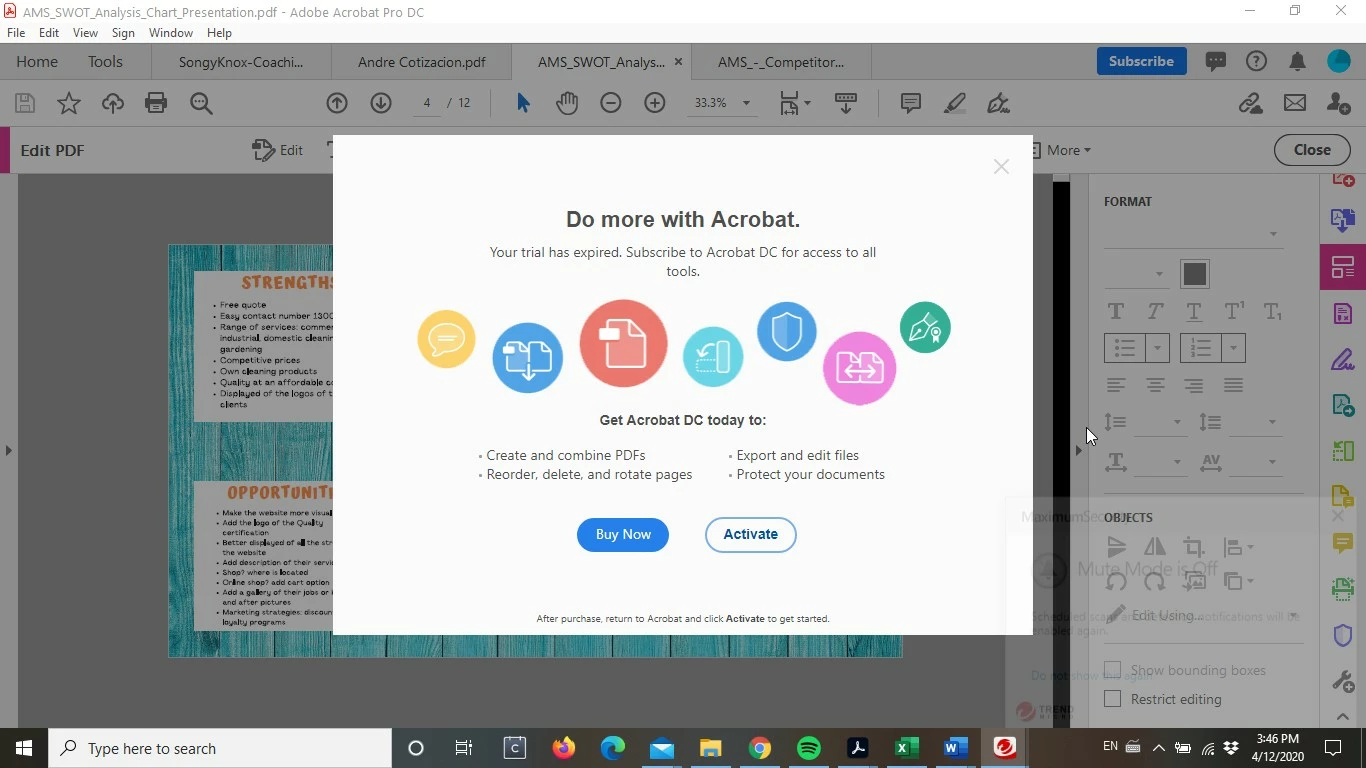Open the sign document pen icon
The image size is (1366, 768).
998,103
